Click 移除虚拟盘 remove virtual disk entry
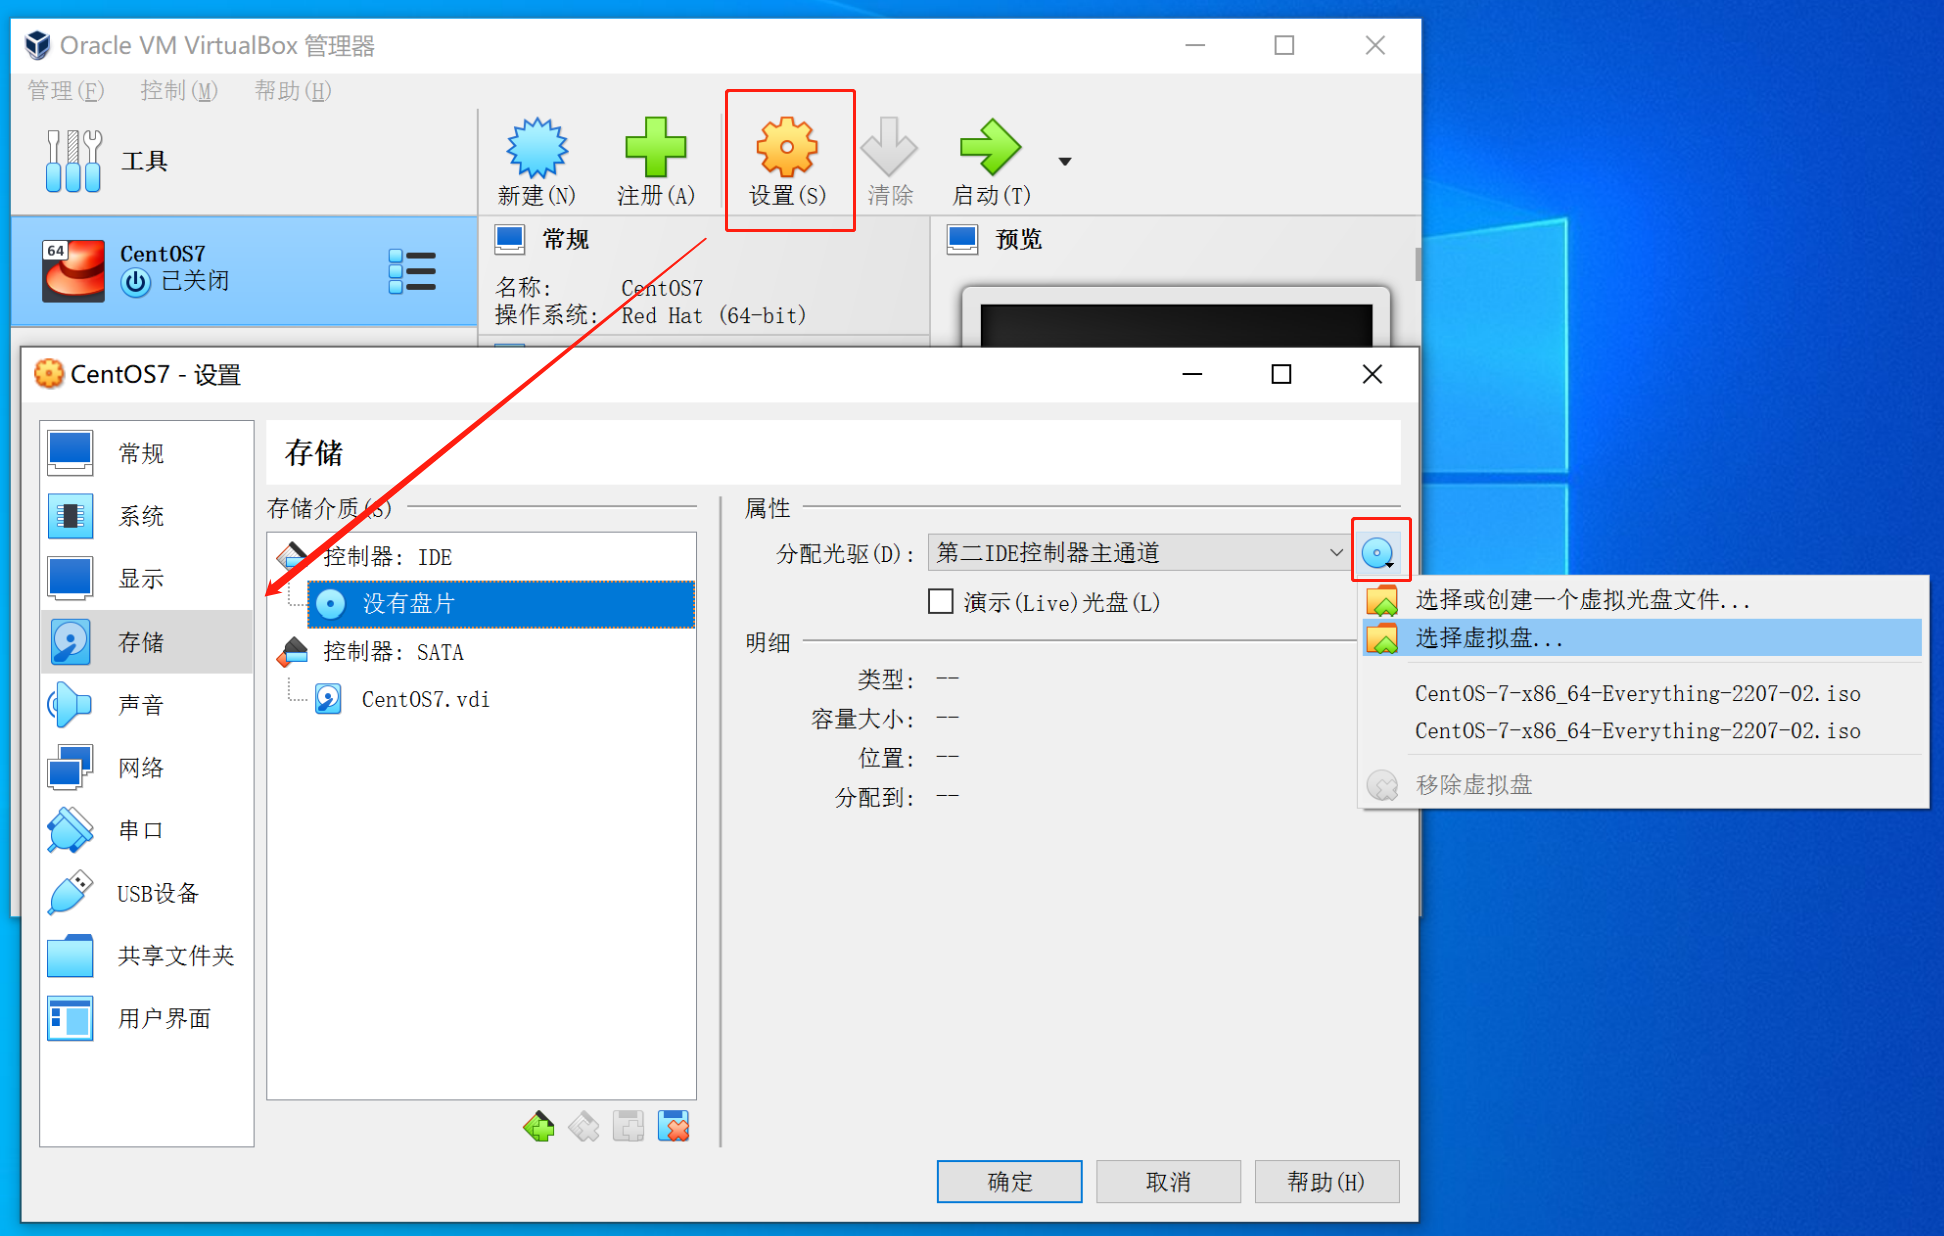Image resolution: width=1944 pixels, height=1236 pixels. (1642, 785)
